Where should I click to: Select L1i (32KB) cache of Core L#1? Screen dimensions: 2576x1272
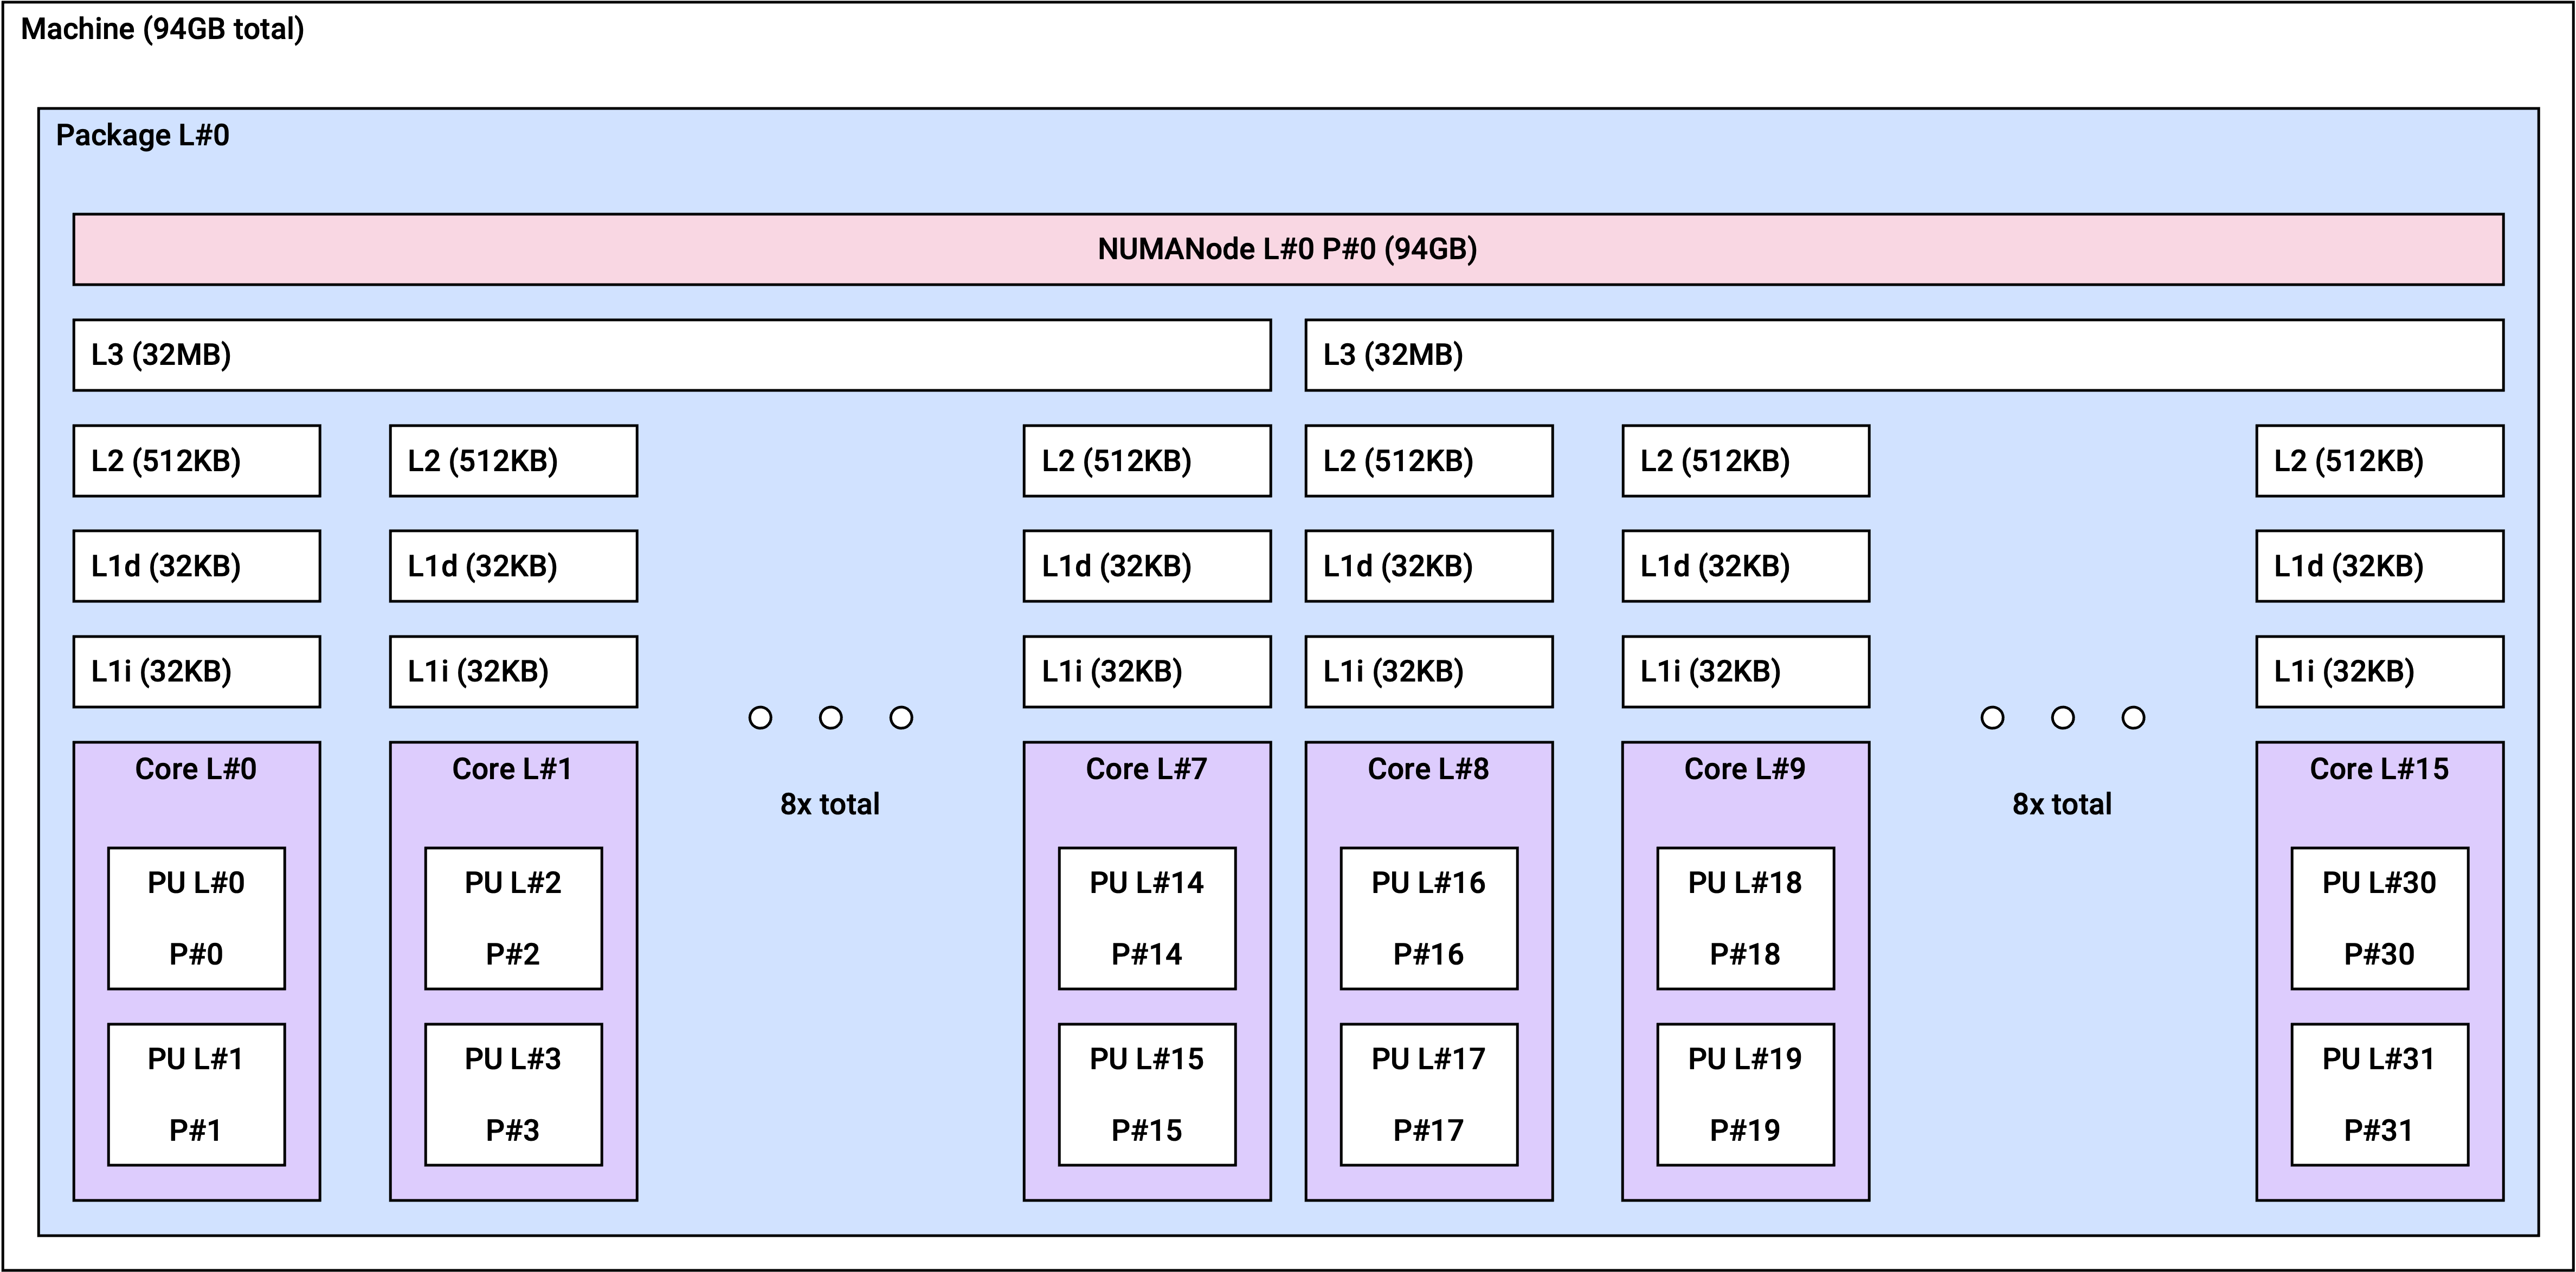point(513,671)
